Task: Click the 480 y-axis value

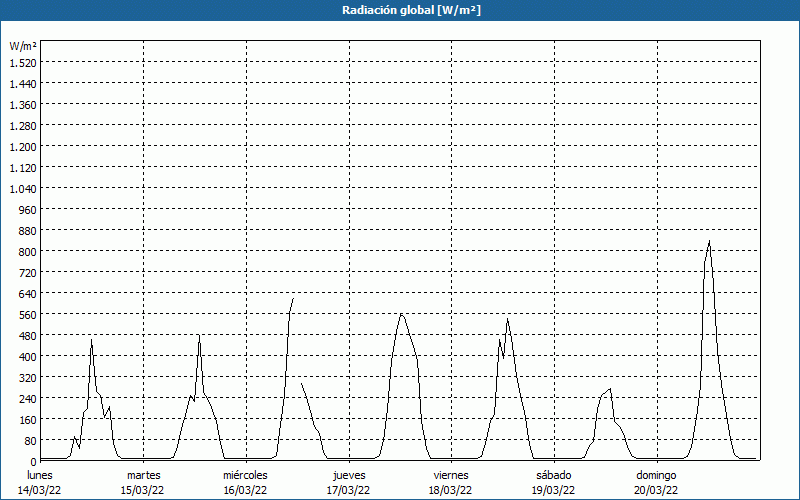Action: click(x=27, y=335)
